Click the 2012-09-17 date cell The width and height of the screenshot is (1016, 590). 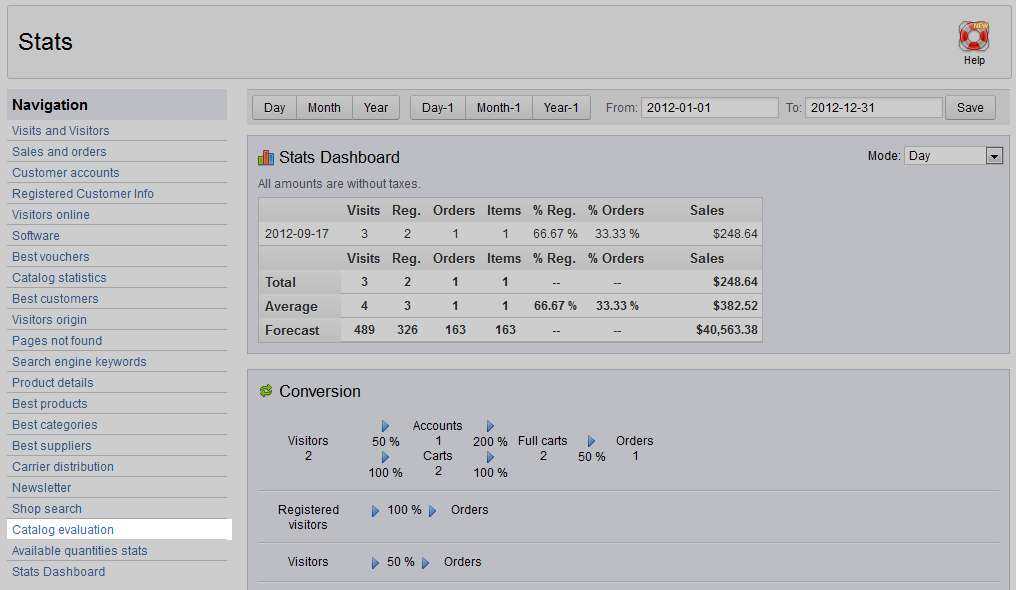point(297,234)
